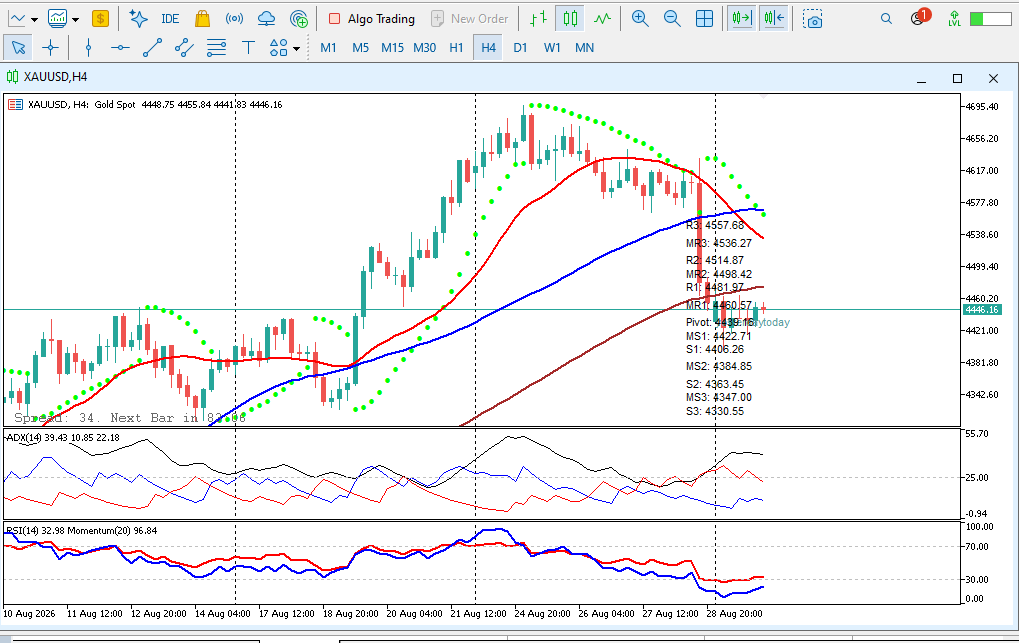1025x643 pixels.
Task: Switch to M5 timeframe
Action: [360, 48]
